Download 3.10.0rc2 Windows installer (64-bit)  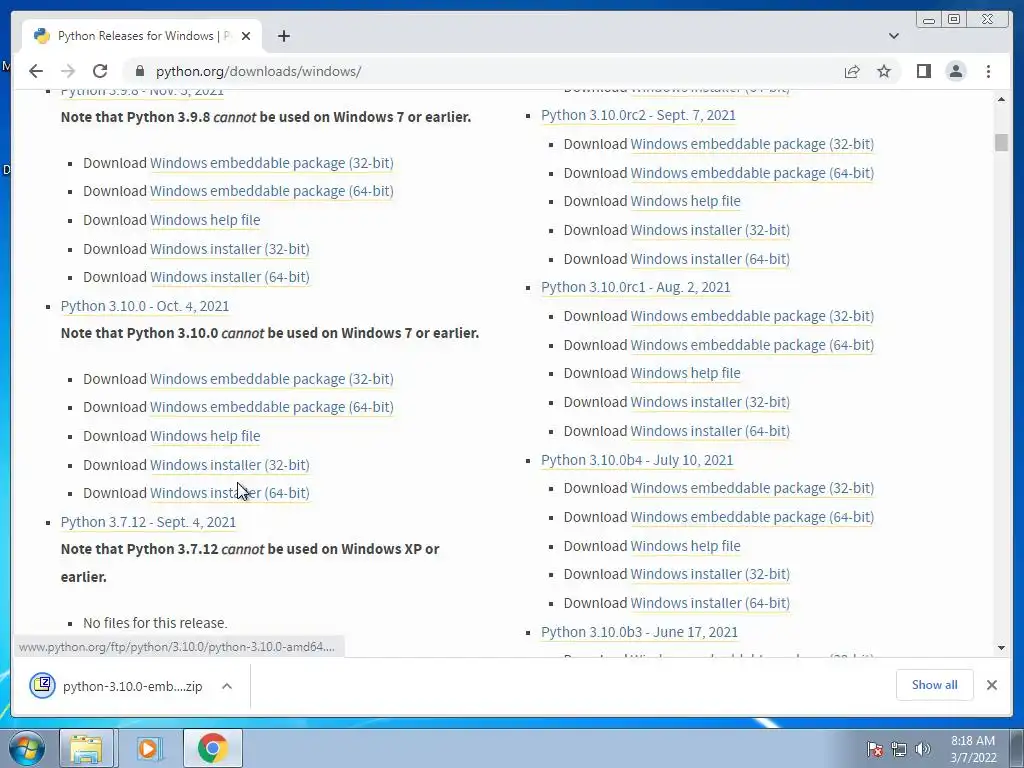710,259
